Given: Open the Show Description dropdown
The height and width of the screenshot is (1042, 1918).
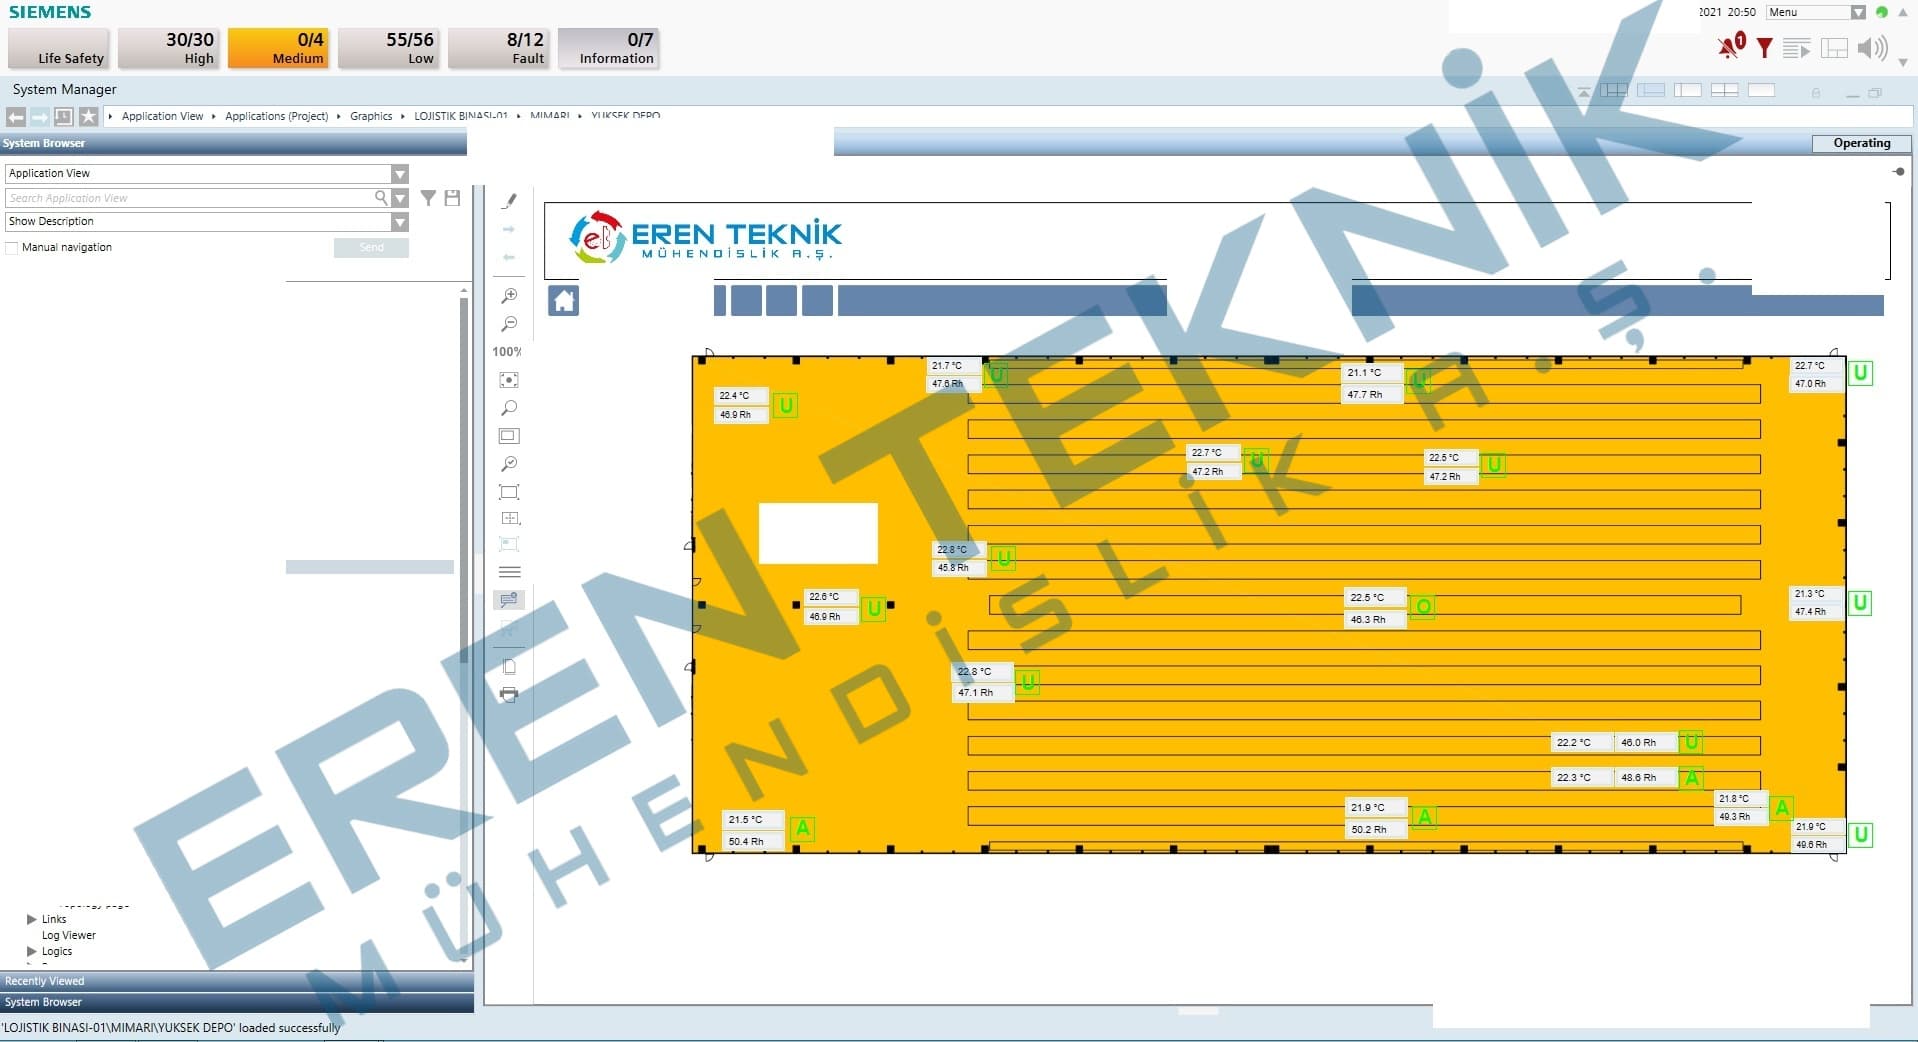Looking at the screenshot, I should [400, 222].
